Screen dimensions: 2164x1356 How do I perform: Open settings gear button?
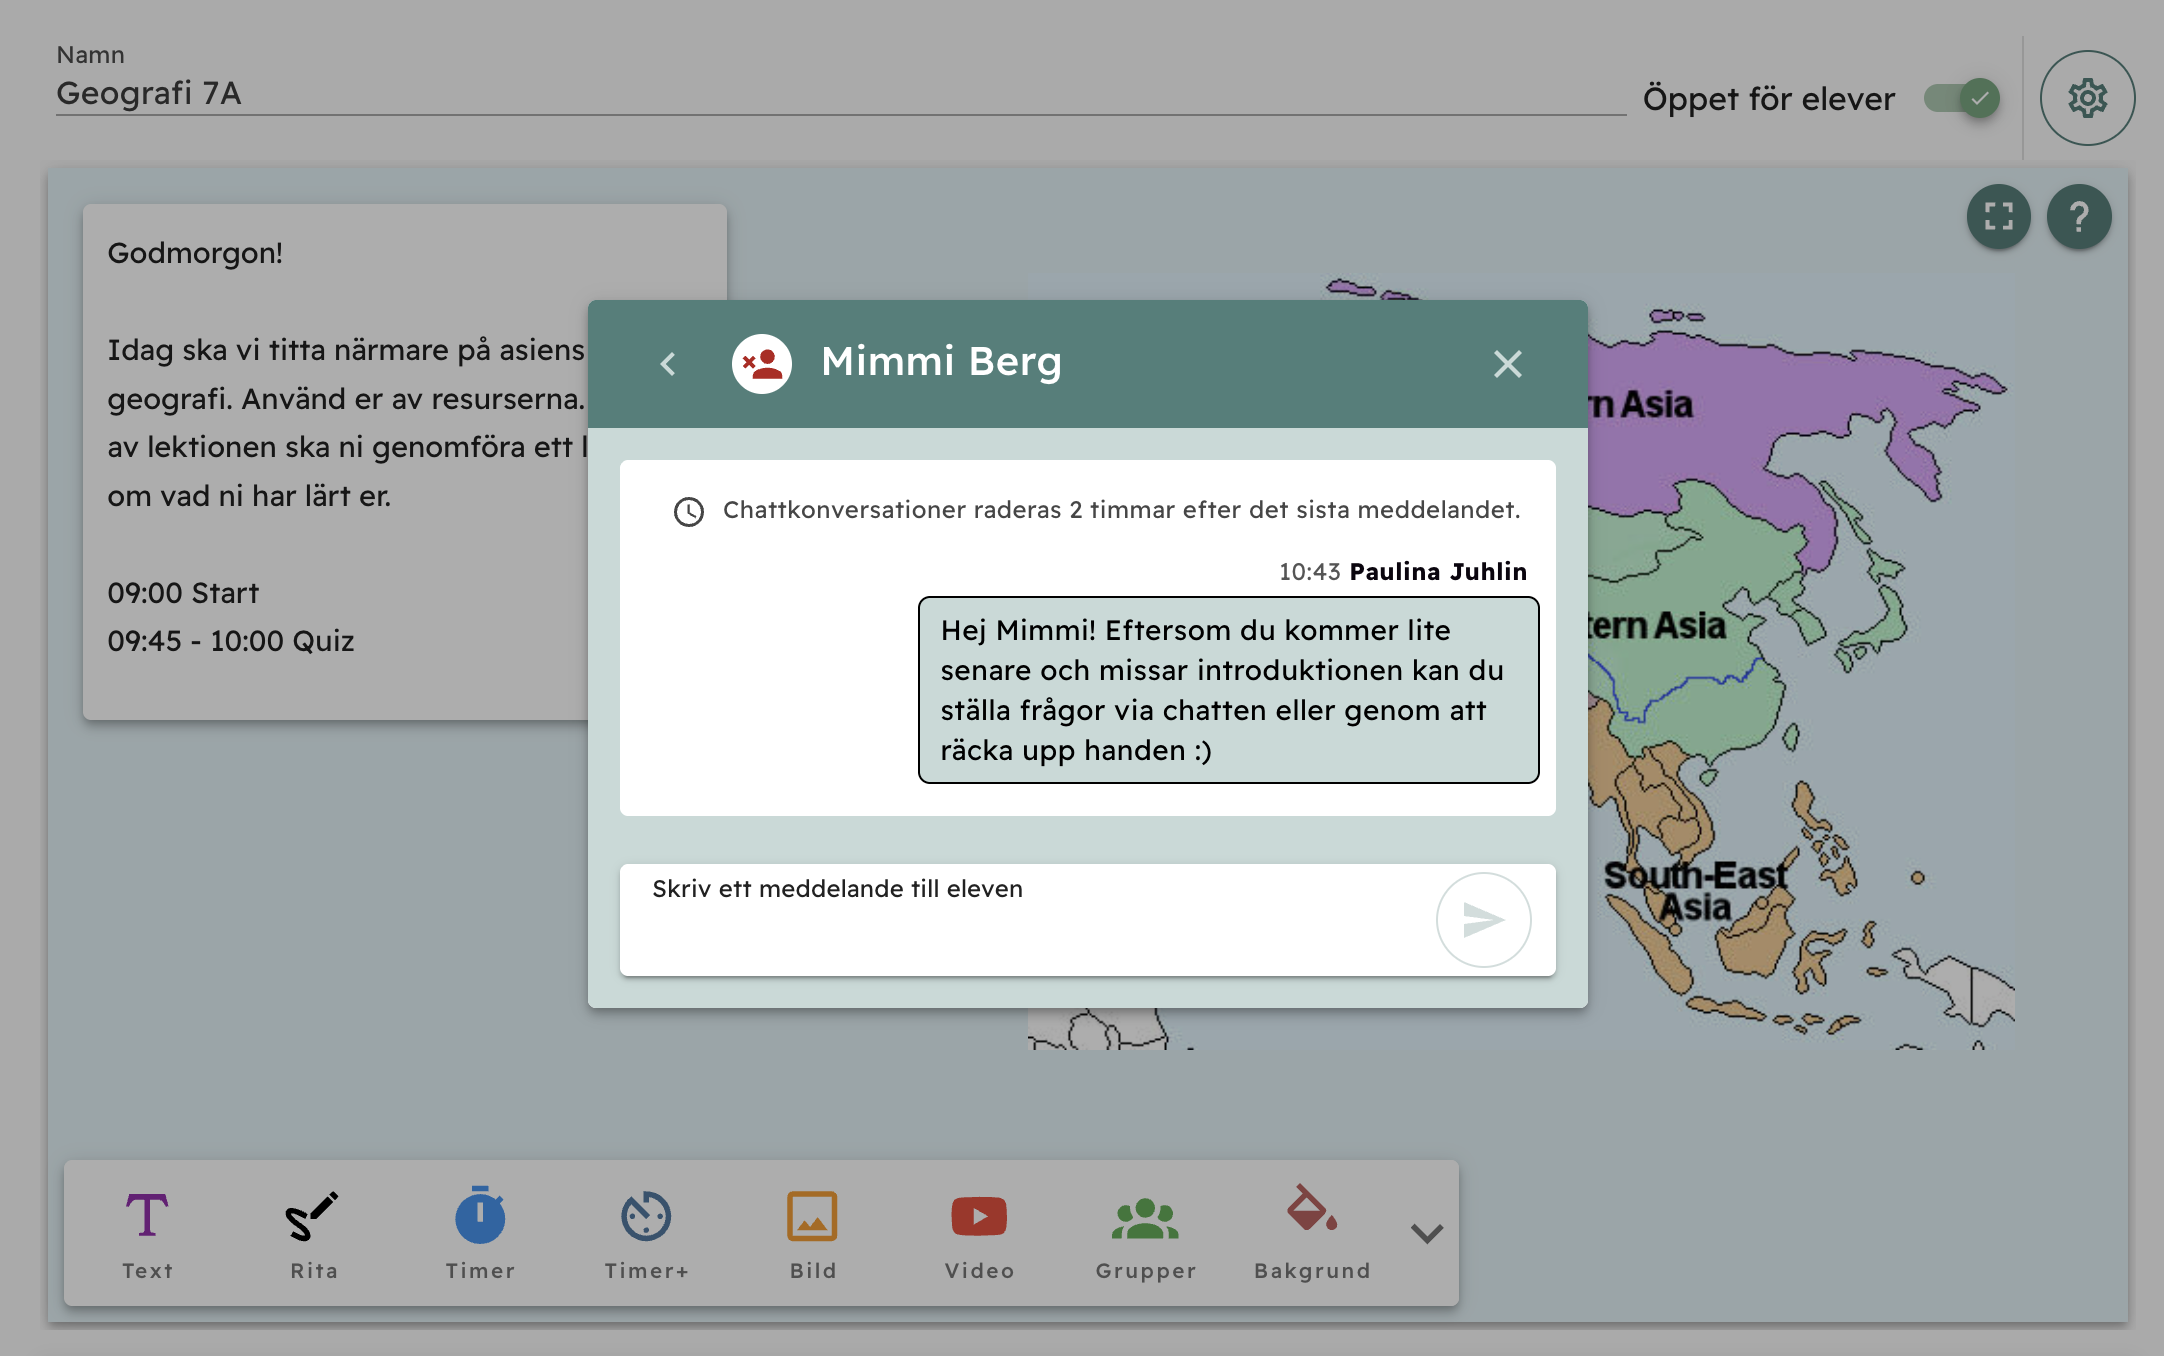(x=2087, y=98)
